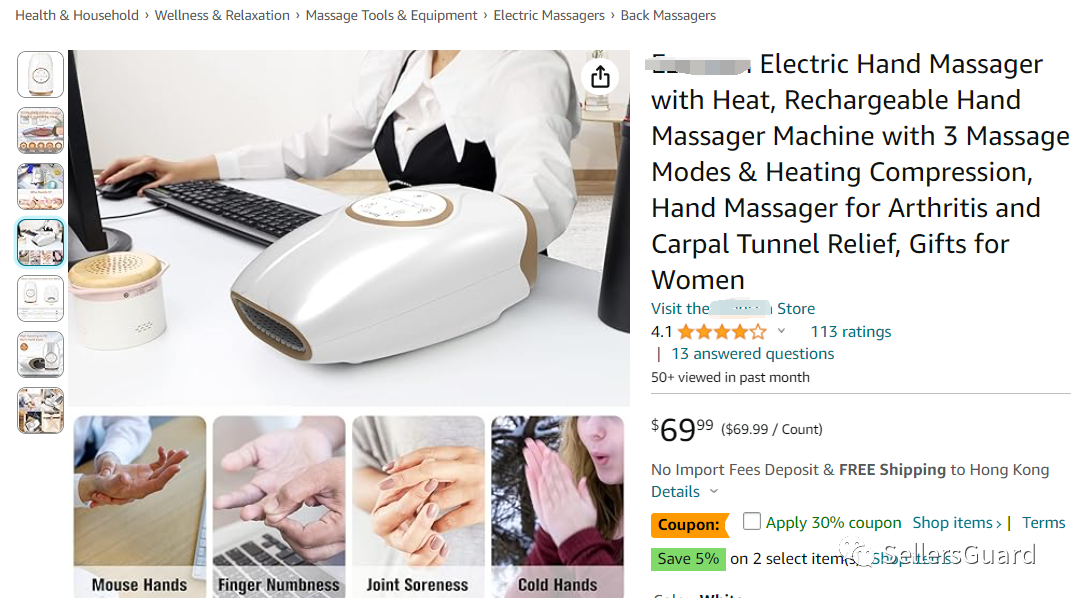The height and width of the screenshot is (598, 1071).
Task: Select the sixth product thumbnail
Action: pos(40,354)
